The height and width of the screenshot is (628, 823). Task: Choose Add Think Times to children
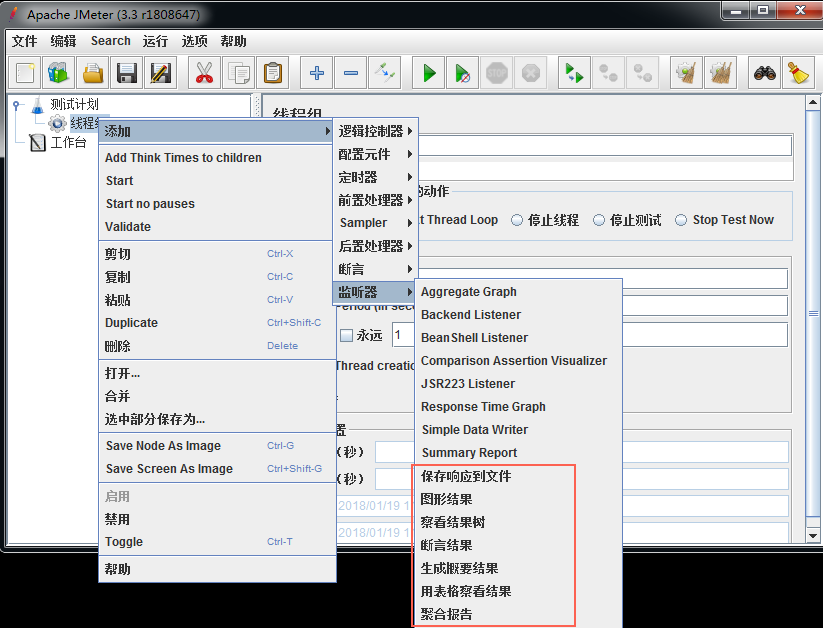click(x=217, y=158)
